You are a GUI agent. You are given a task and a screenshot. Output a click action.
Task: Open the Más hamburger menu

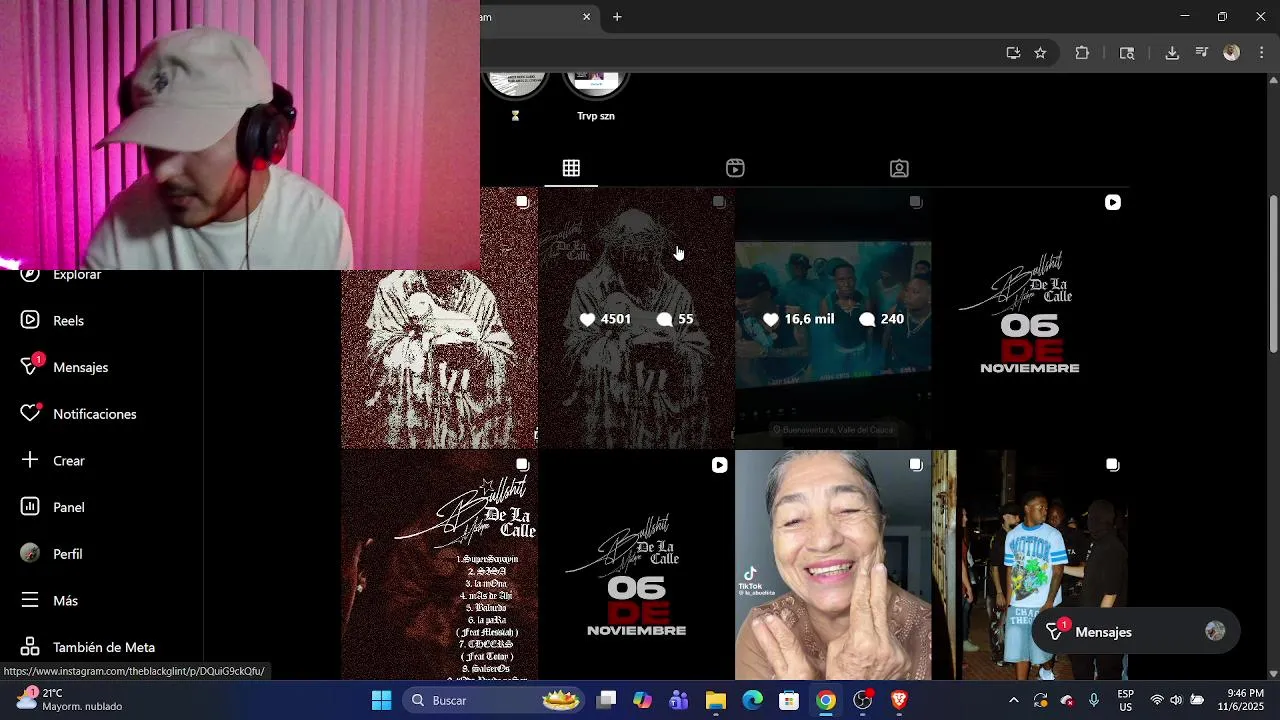[x=31, y=600]
